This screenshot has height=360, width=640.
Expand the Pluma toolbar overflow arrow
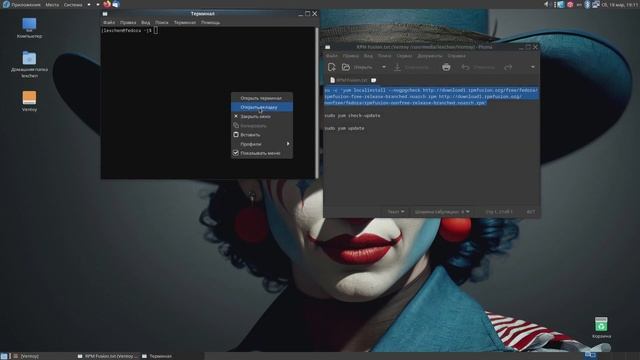point(533,67)
